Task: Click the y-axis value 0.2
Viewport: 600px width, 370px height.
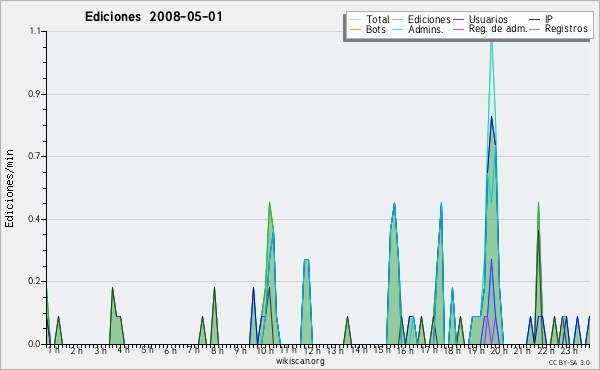Action: (35, 281)
